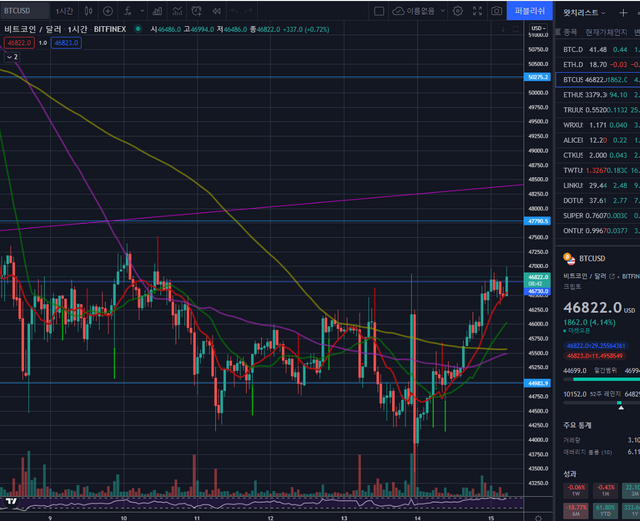Open the 1시간 interval selector
This screenshot has width=640, height=521.
[64, 11]
